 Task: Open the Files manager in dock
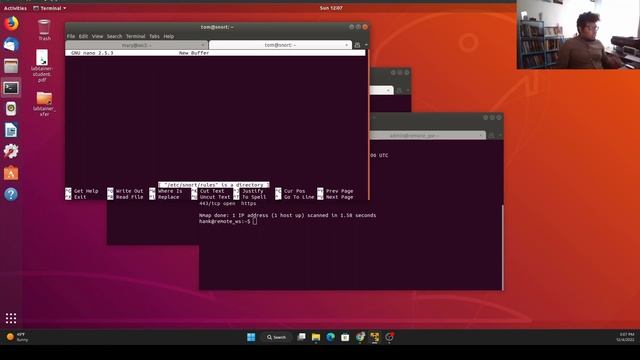coord(11,66)
